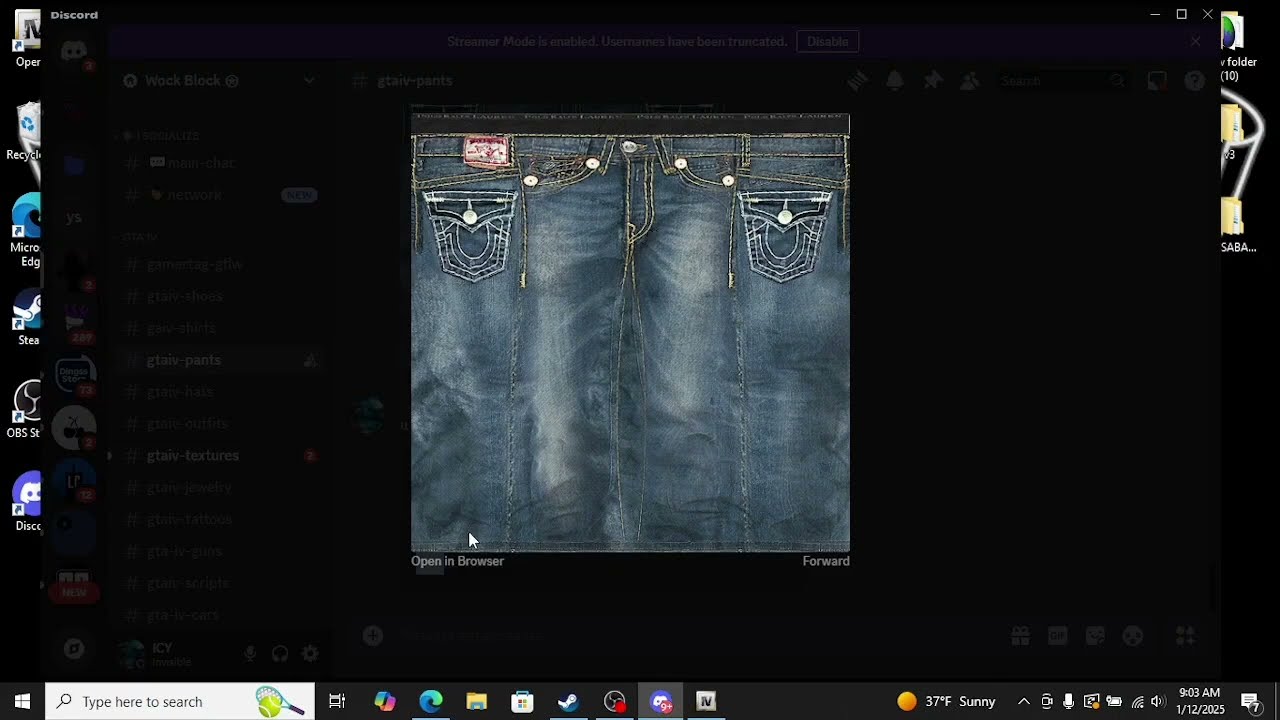Open volume control speaker icon

point(1158,701)
